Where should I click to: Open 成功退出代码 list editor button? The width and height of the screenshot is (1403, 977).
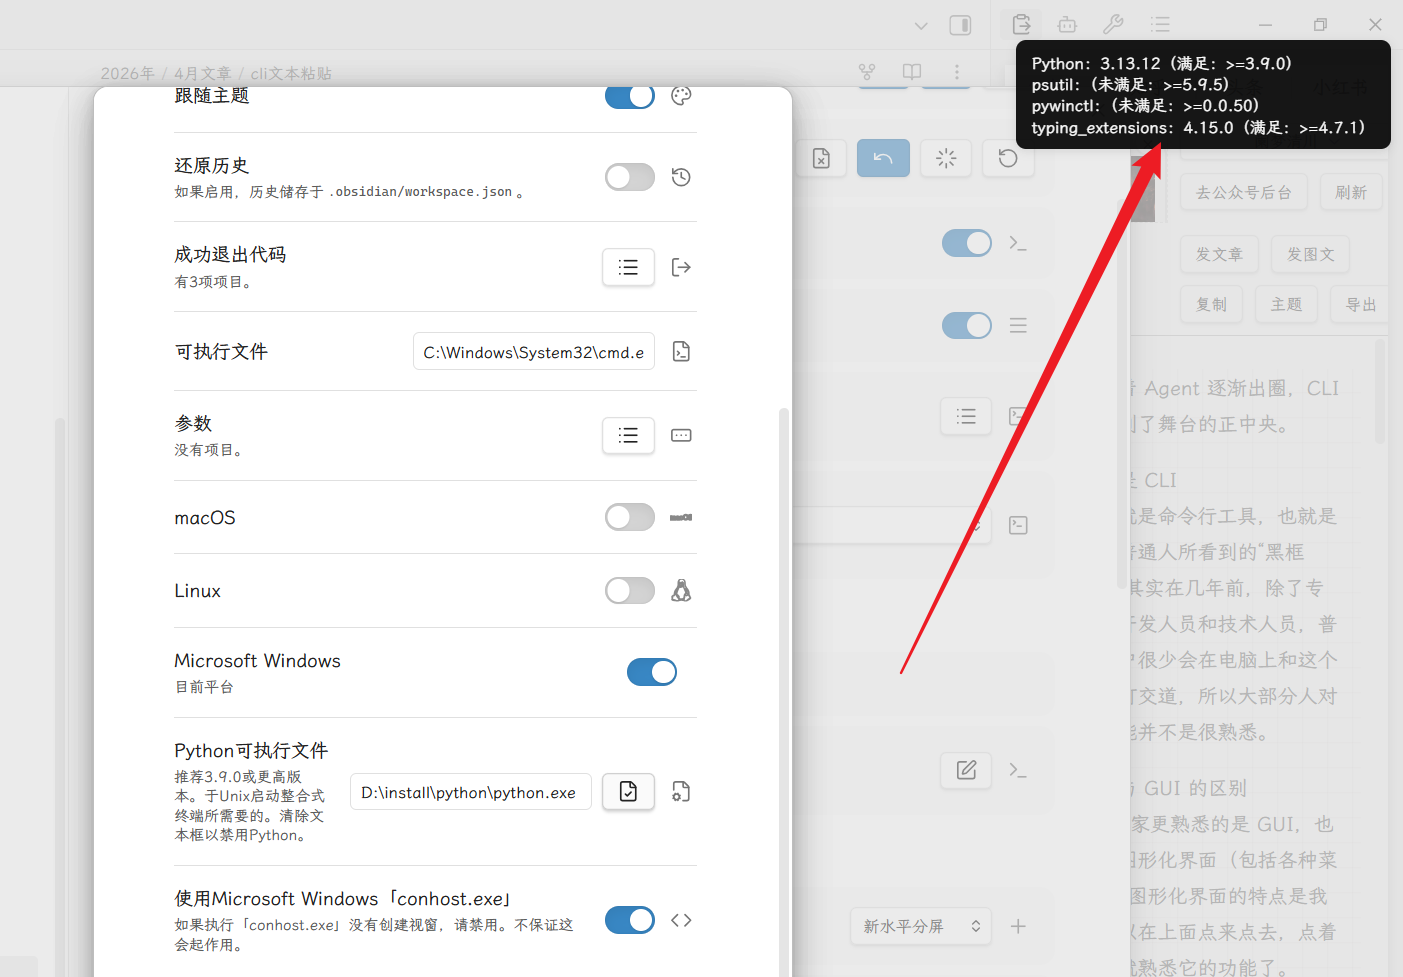[x=628, y=267]
